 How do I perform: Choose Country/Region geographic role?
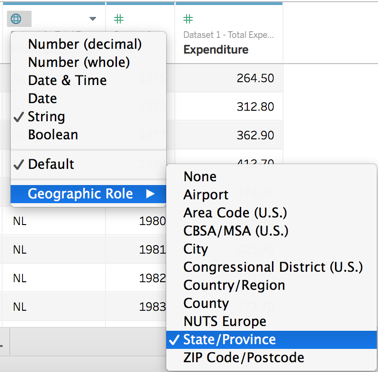point(272,285)
